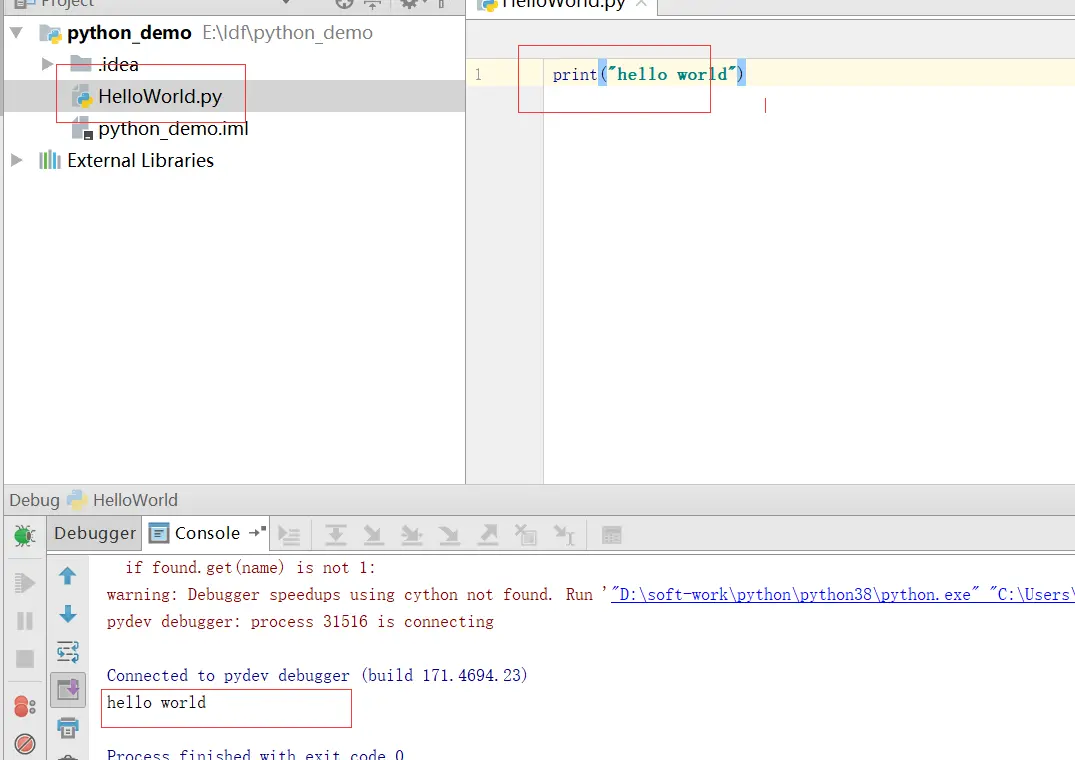Click the console Print icon
The height and width of the screenshot is (760, 1075).
(67, 727)
